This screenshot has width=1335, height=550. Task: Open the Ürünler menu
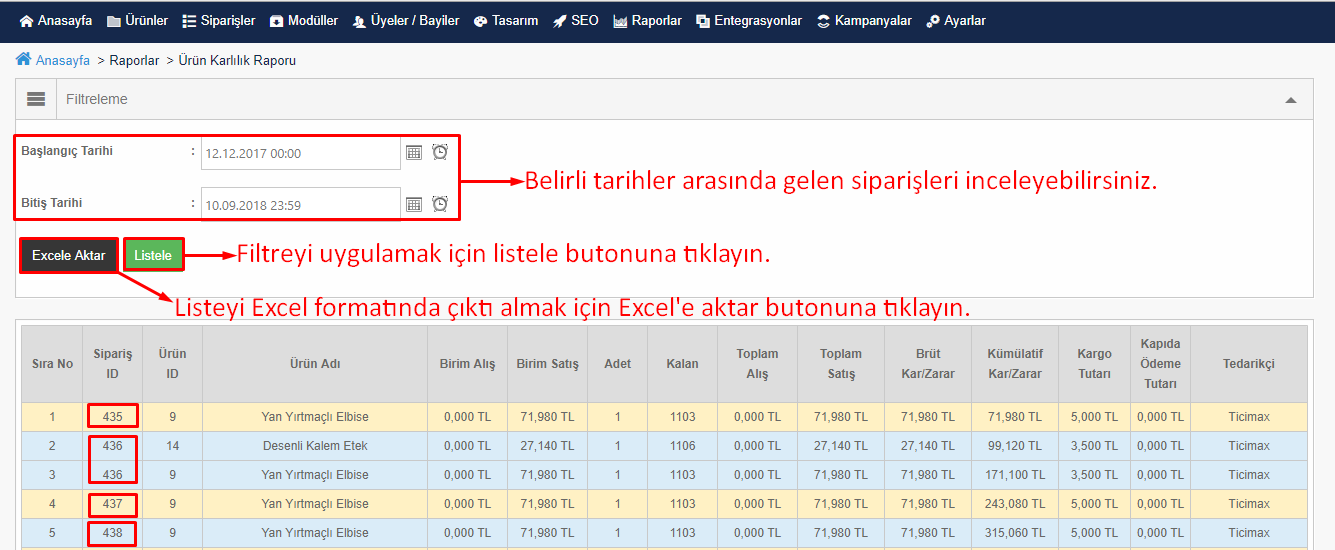pos(137,20)
